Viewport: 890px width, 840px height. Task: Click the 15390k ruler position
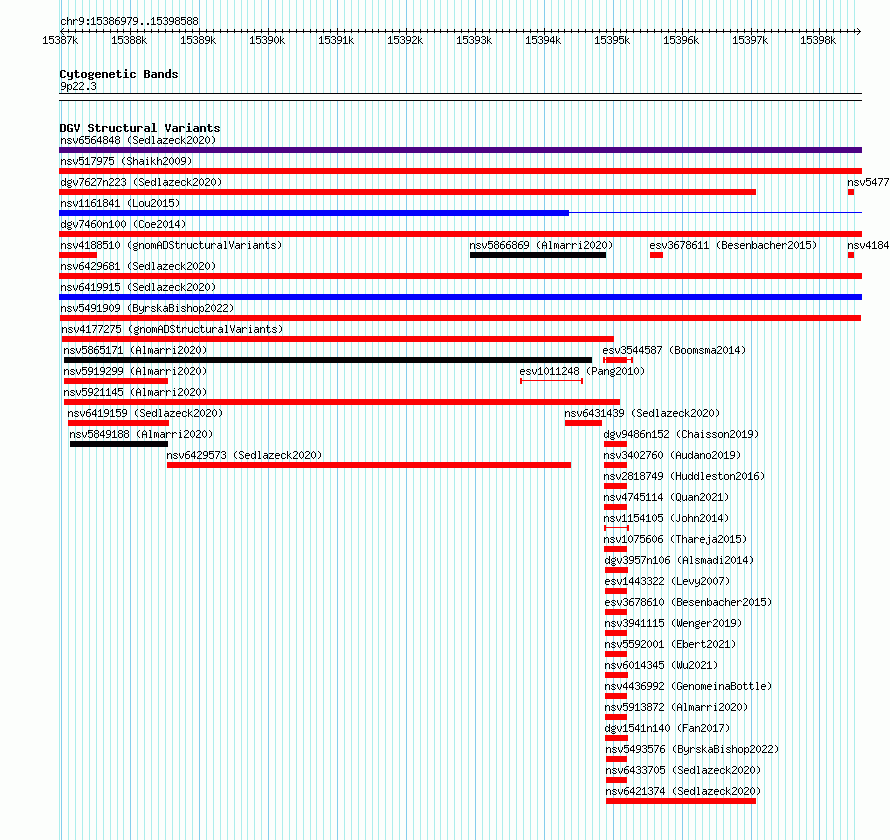click(x=267, y=40)
